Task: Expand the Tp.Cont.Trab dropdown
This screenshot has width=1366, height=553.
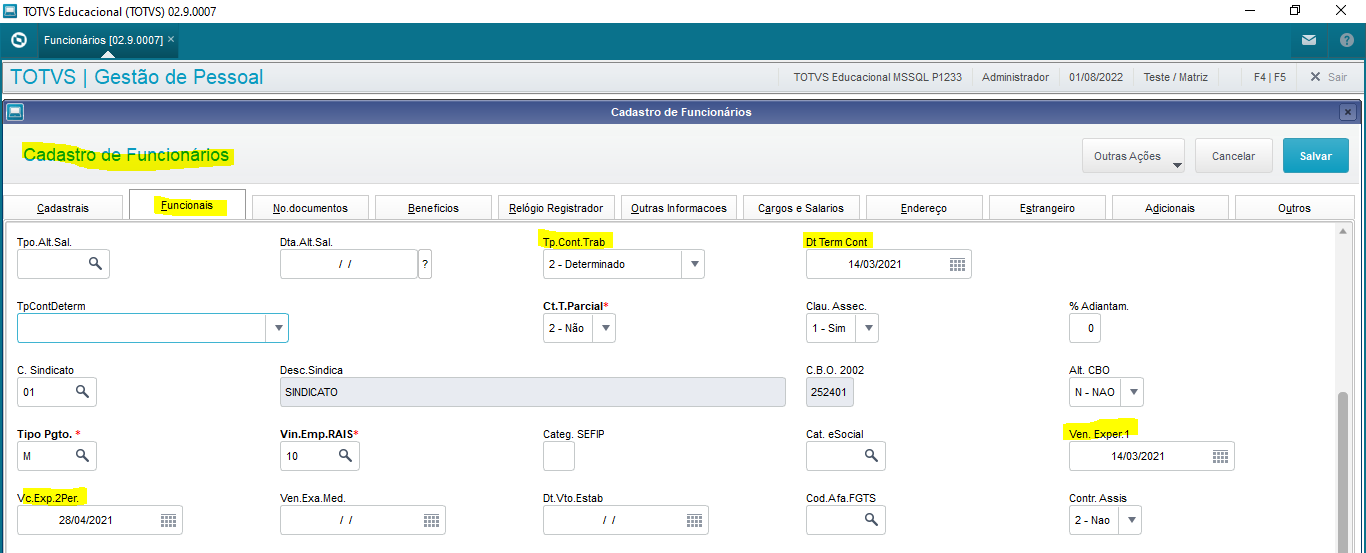Action: [x=694, y=265]
